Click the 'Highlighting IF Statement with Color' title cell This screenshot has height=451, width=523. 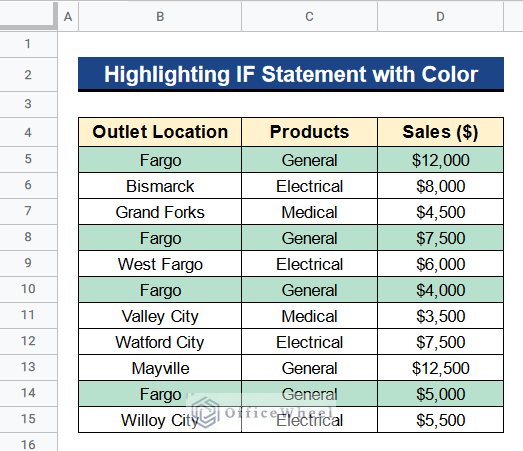pyautogui.click(x=291, y=74)
